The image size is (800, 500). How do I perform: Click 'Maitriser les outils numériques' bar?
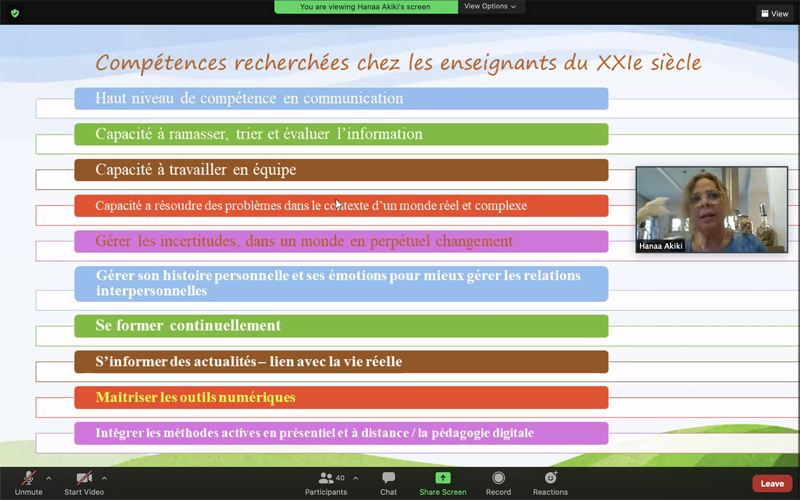click(x=341, y=397)
